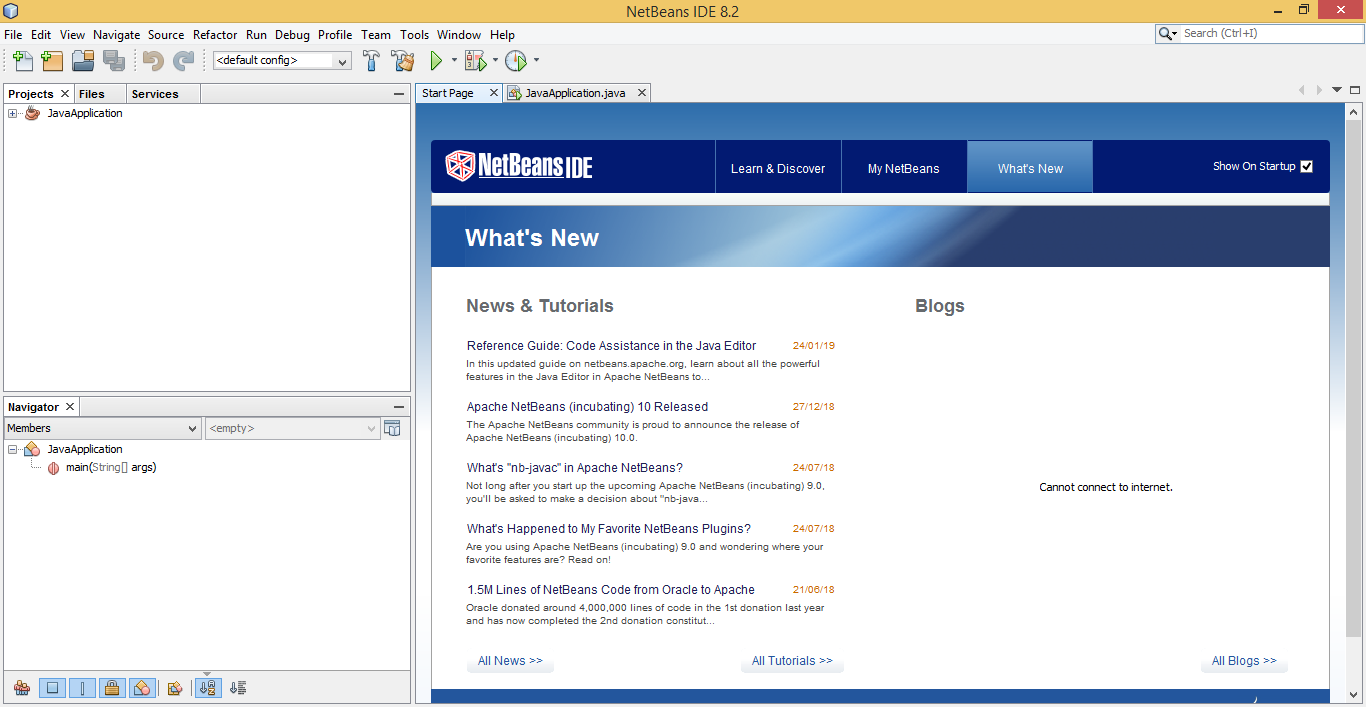Run the project with green play icon
The width and height of the screenshot is (1366, 707).
point(436,61)
